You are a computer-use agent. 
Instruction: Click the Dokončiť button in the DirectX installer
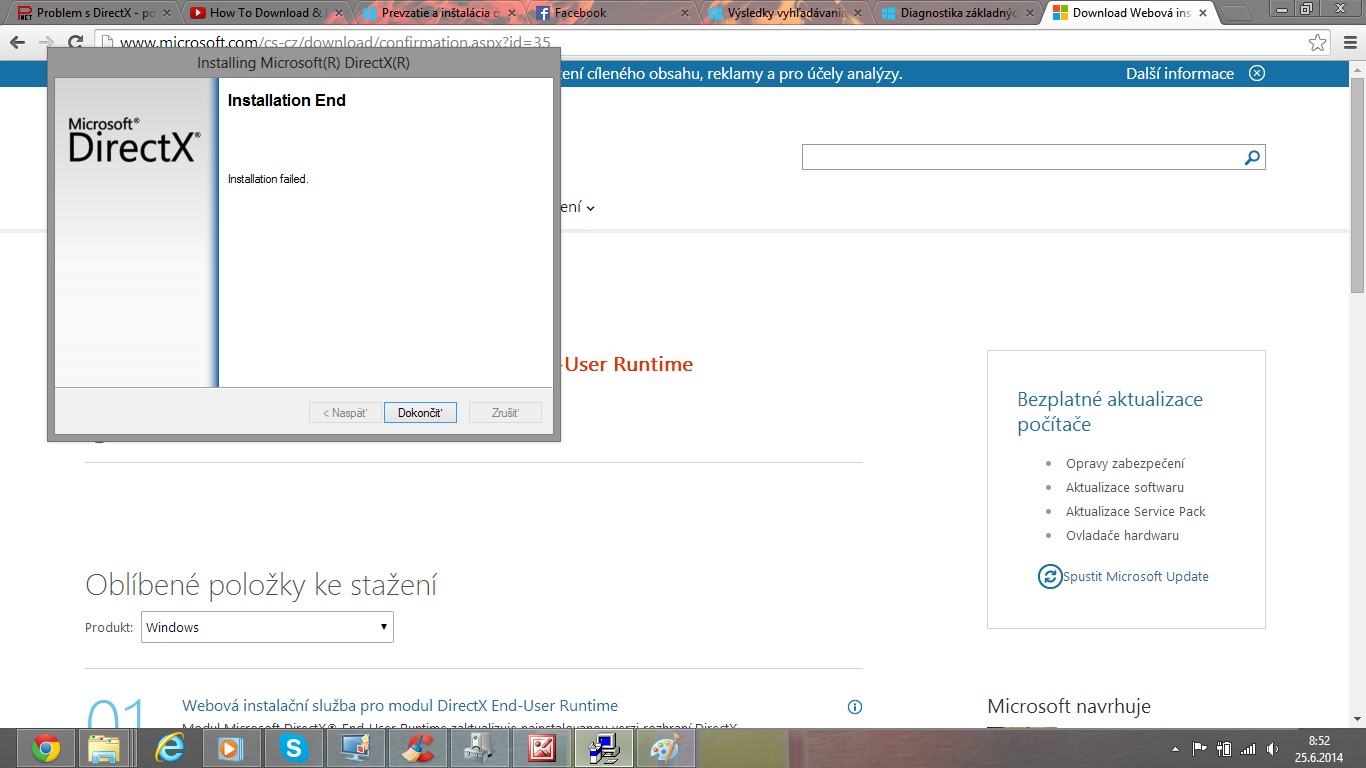[420, 413]
